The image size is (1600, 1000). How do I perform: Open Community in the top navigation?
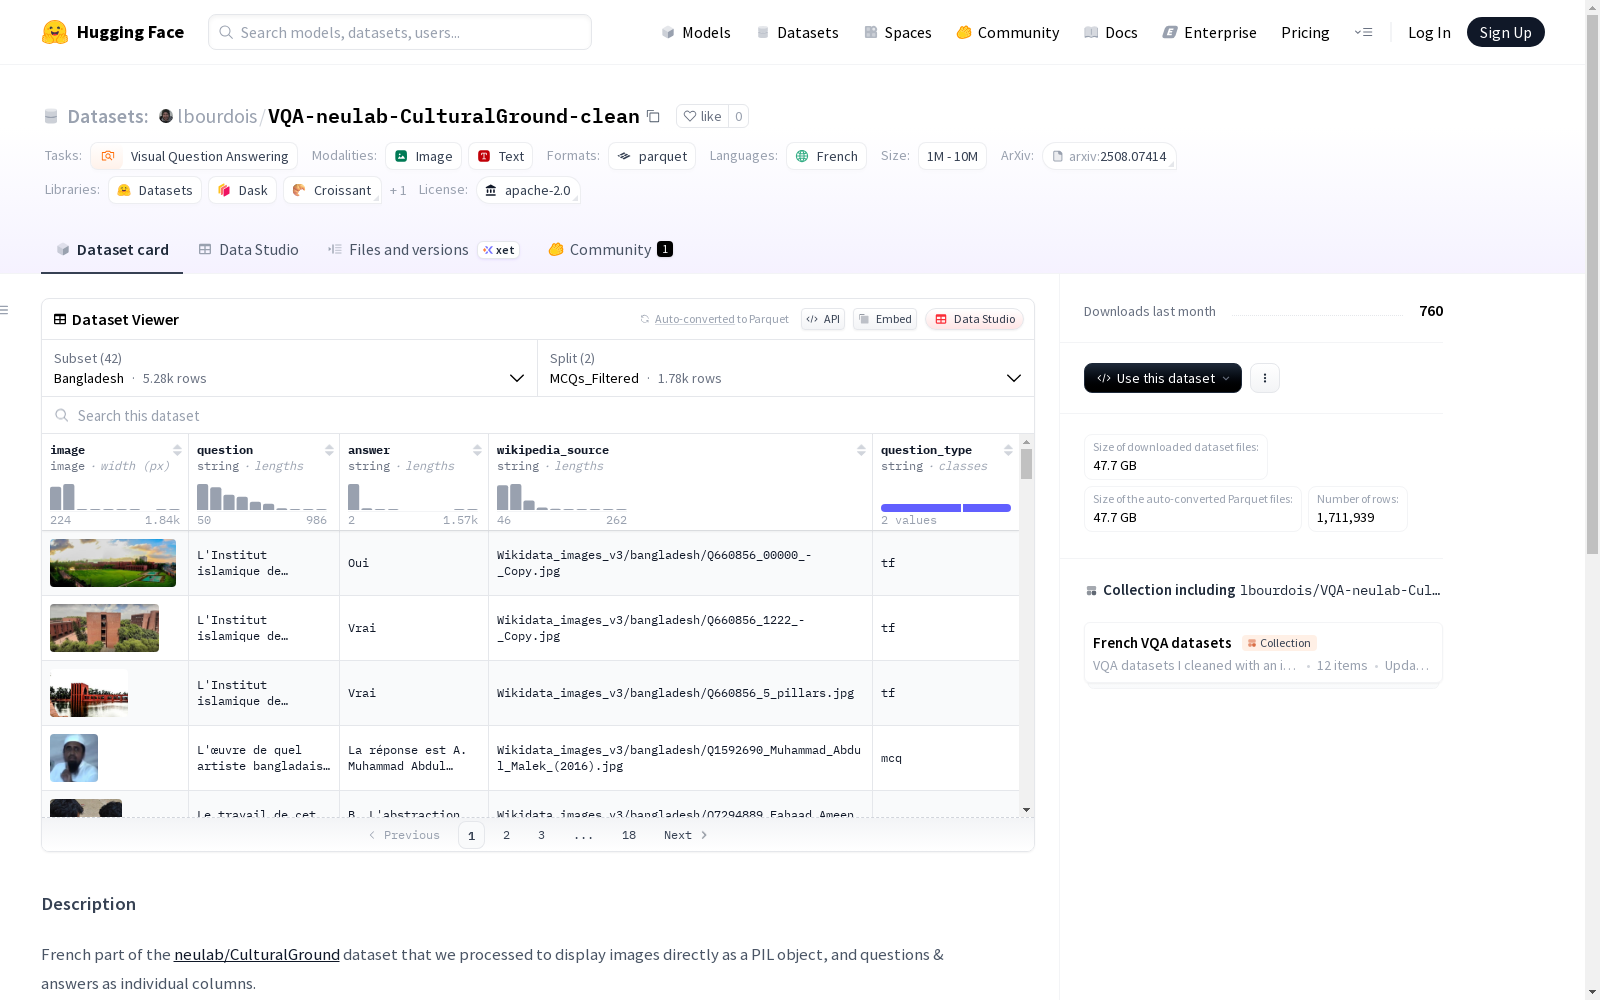(1008, 32)
